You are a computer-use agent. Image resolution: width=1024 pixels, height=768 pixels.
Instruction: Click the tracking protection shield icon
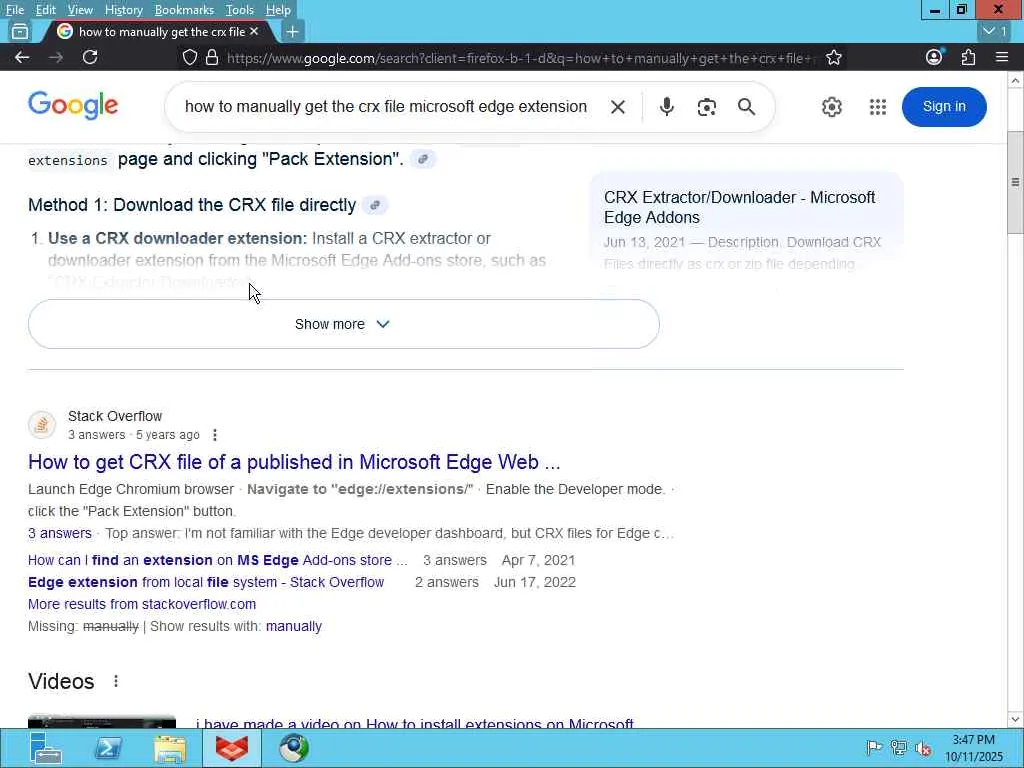click(189, 57)
